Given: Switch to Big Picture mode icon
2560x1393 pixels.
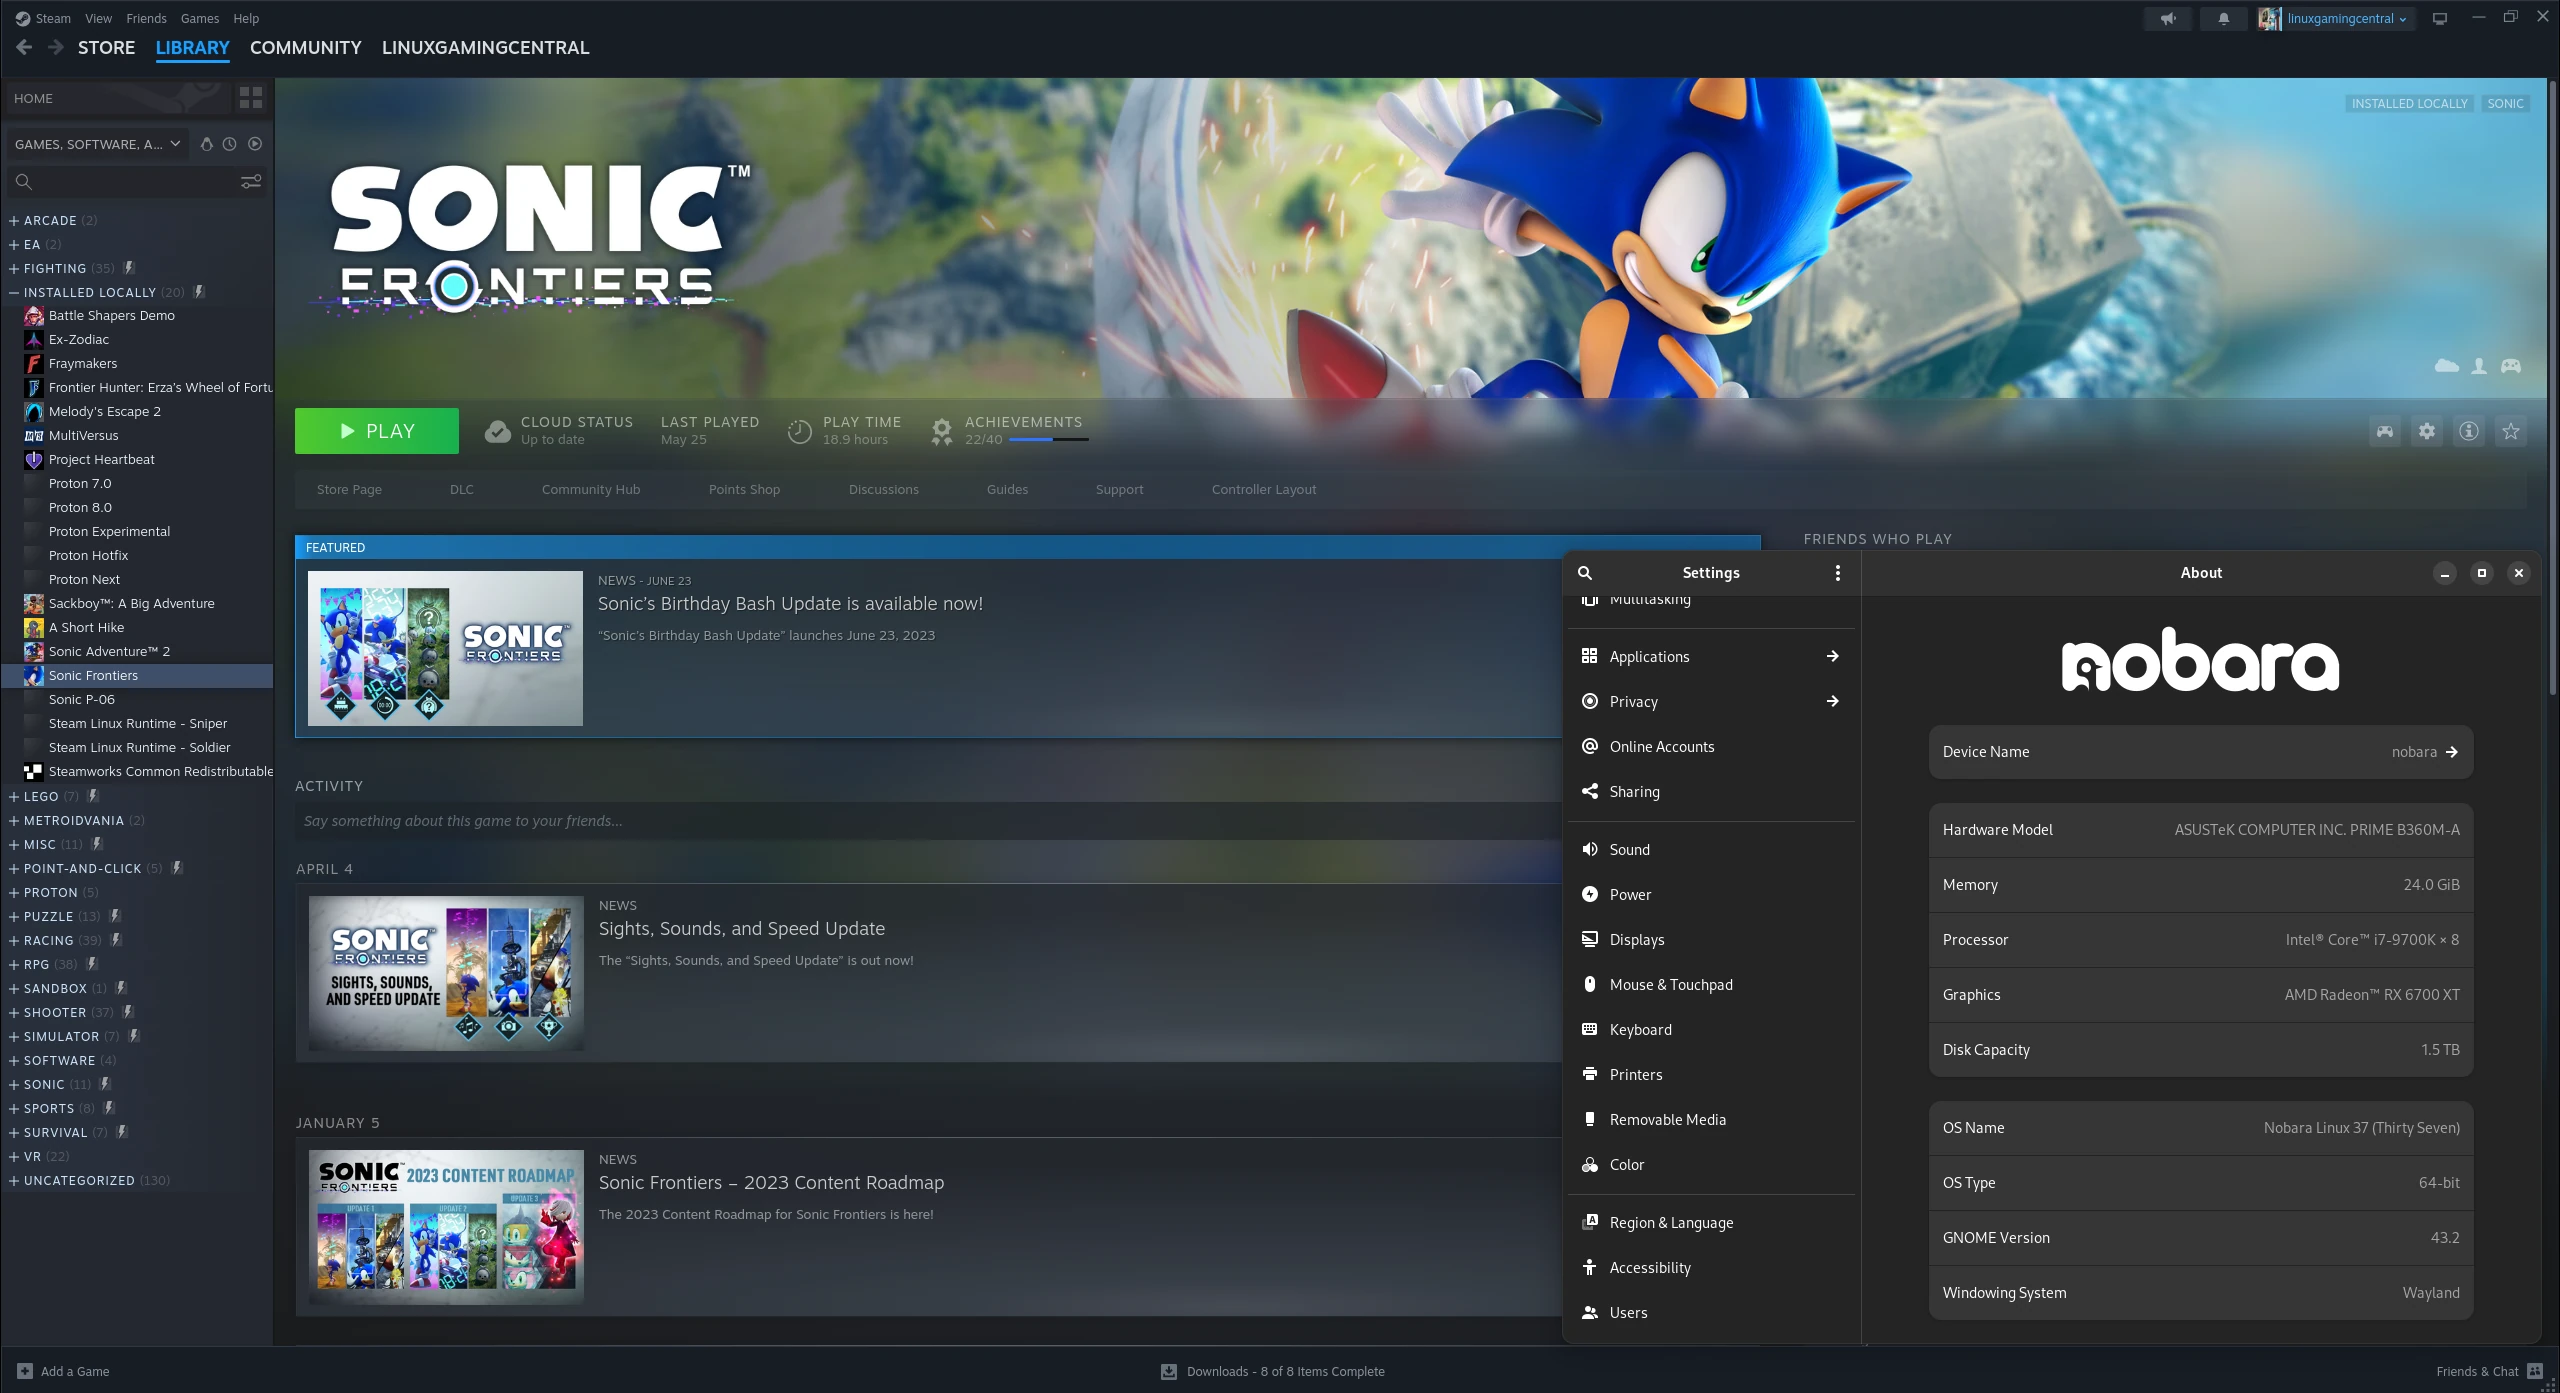Looking at the screenshot, I should pos(2439,18).
